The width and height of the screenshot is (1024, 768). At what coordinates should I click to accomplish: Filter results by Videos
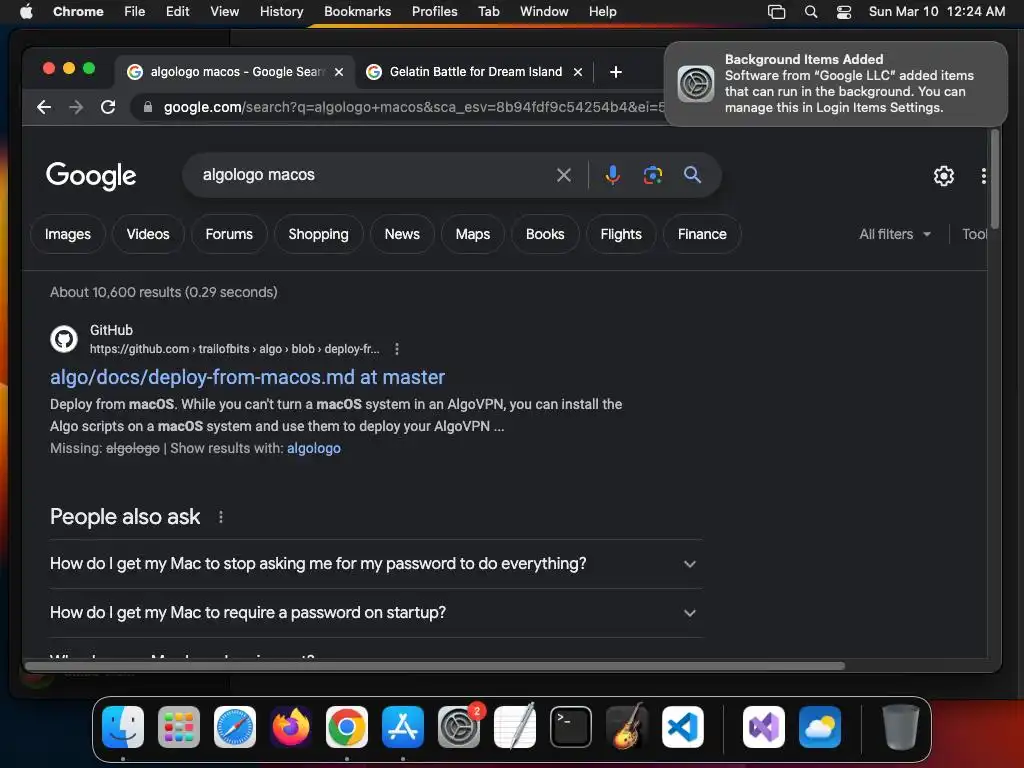click(x=148, y=234)
